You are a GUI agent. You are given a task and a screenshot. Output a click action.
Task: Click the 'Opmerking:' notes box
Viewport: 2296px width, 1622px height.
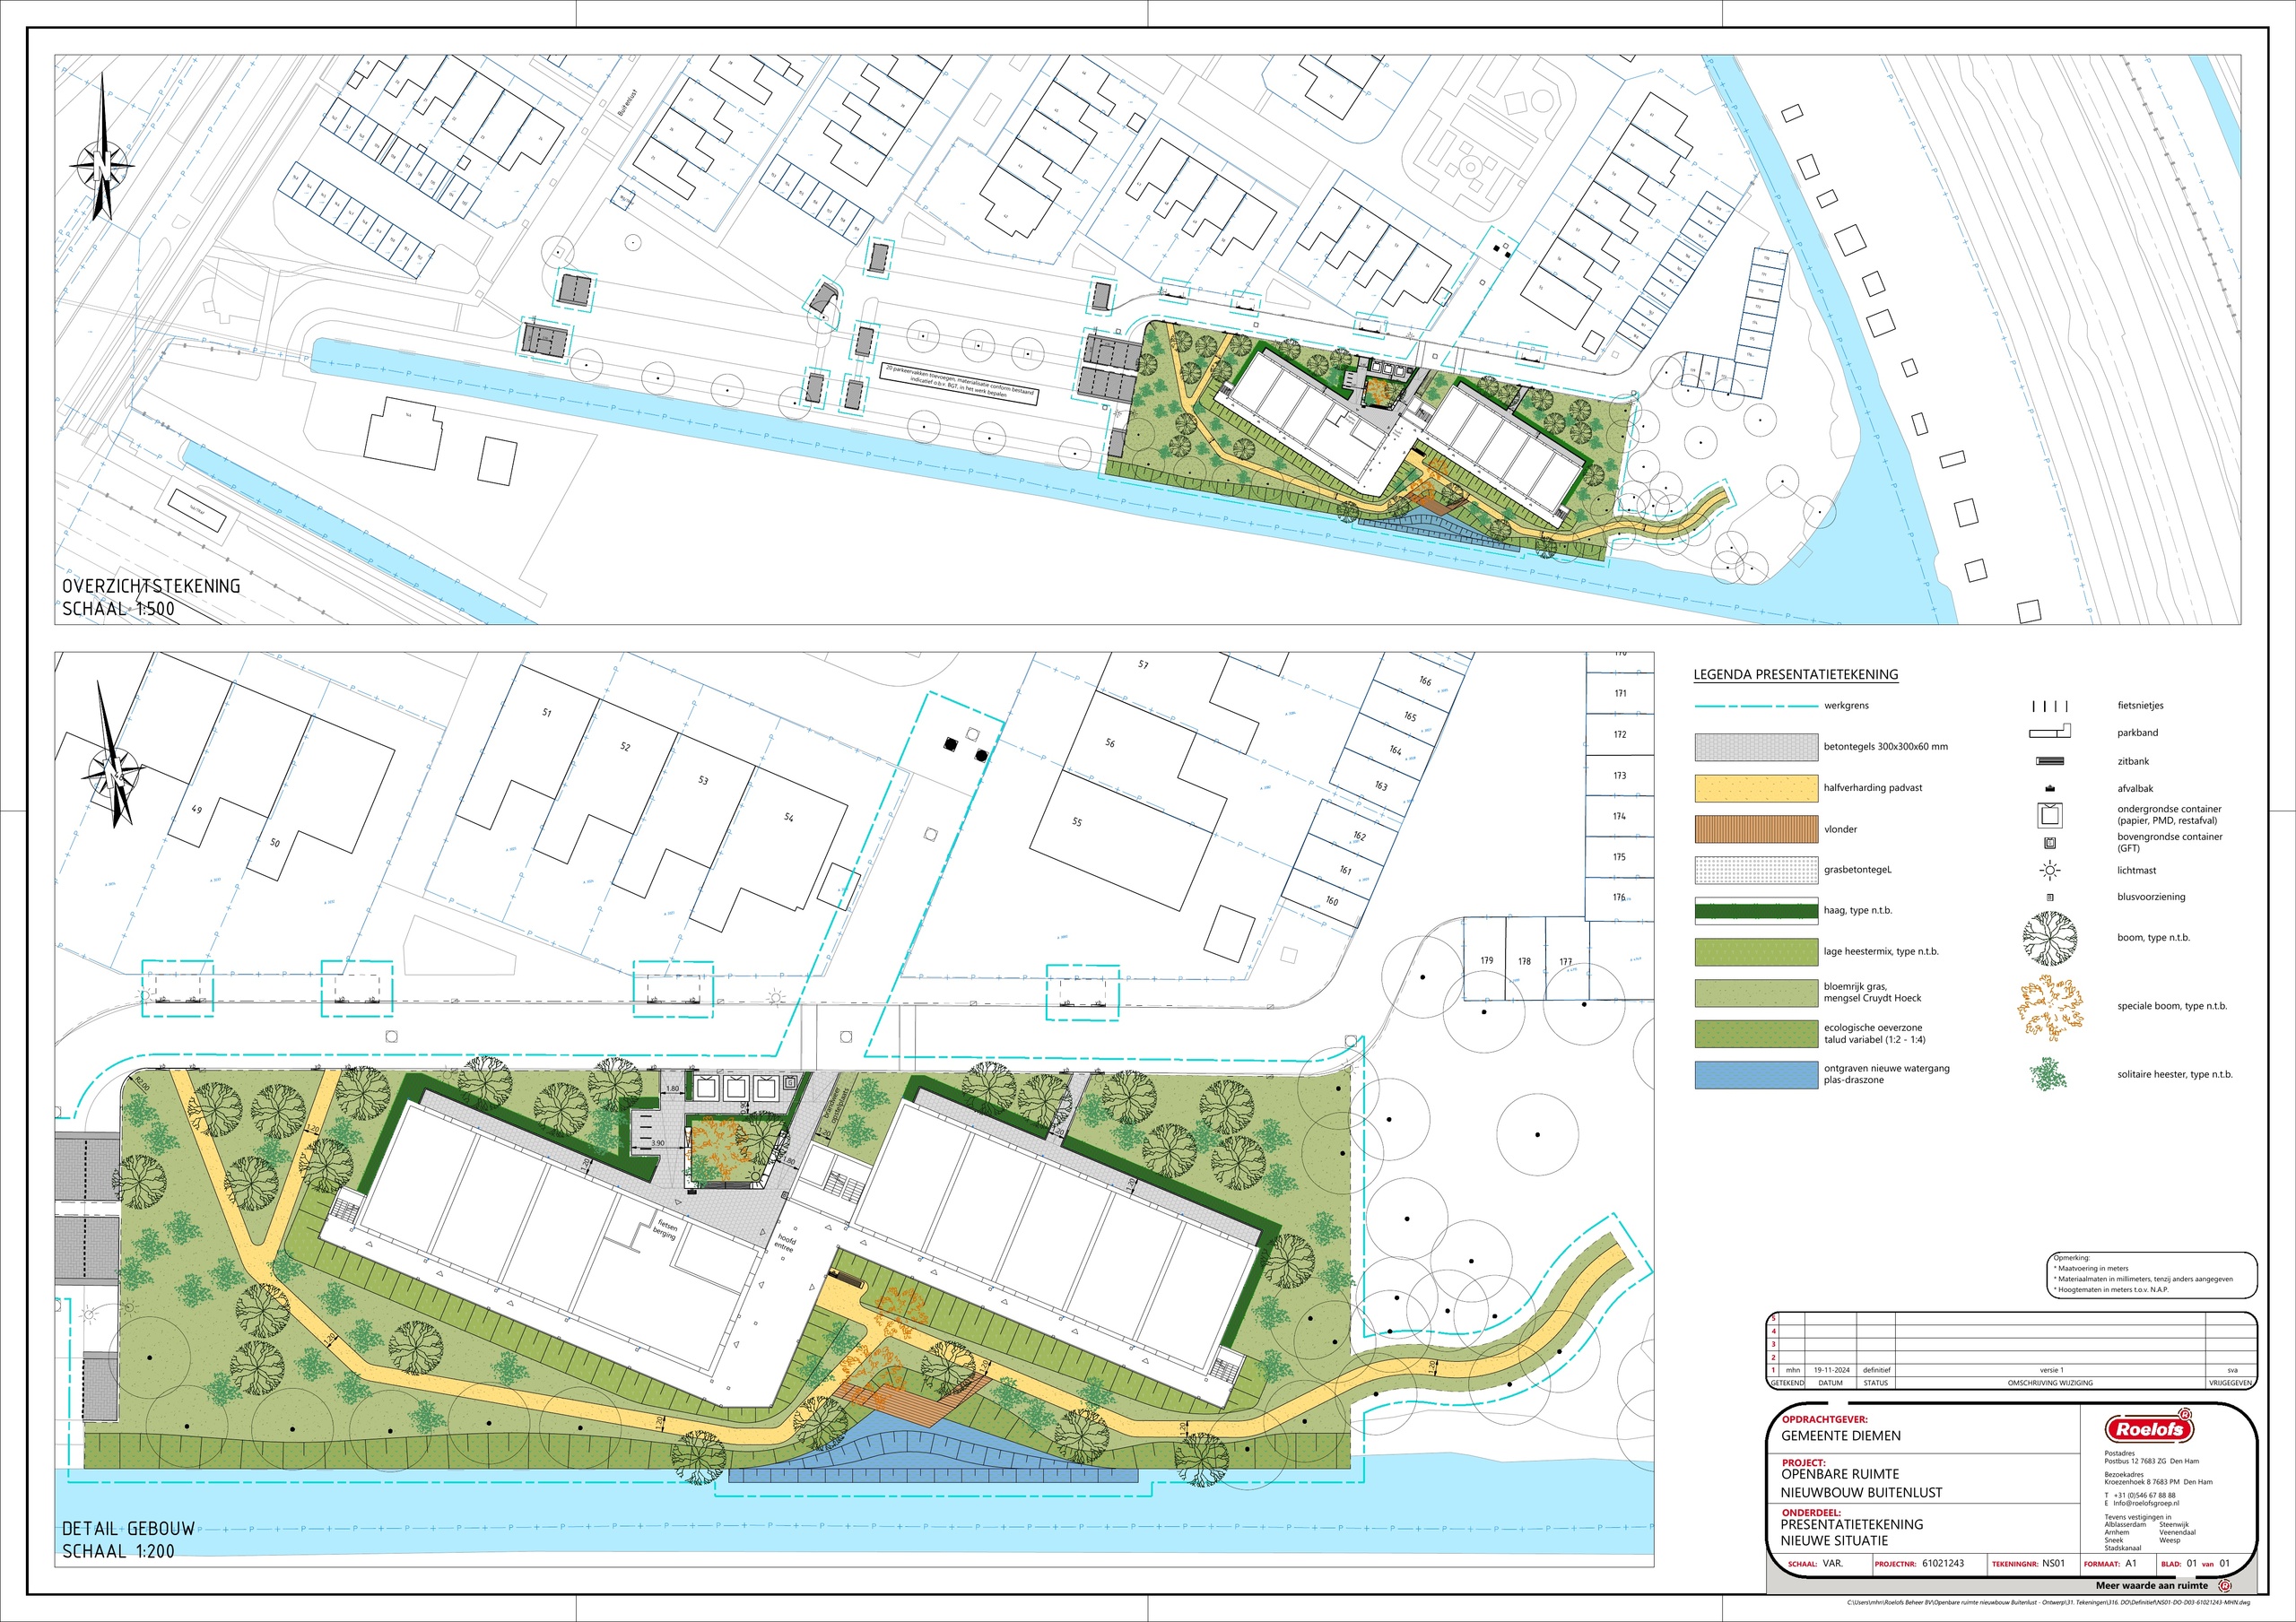[2152, 1274]
